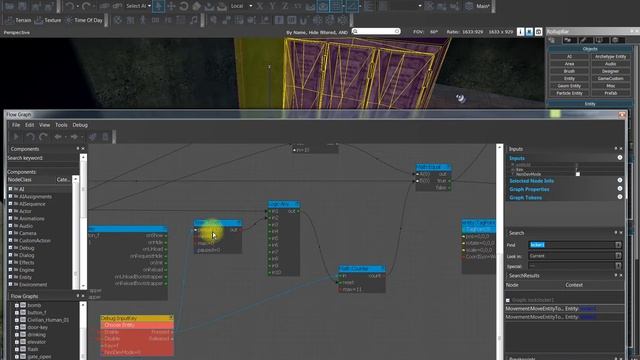Activate the Scale object tool
The width and height of the screenshot is (640, 360).
[196, 6]
